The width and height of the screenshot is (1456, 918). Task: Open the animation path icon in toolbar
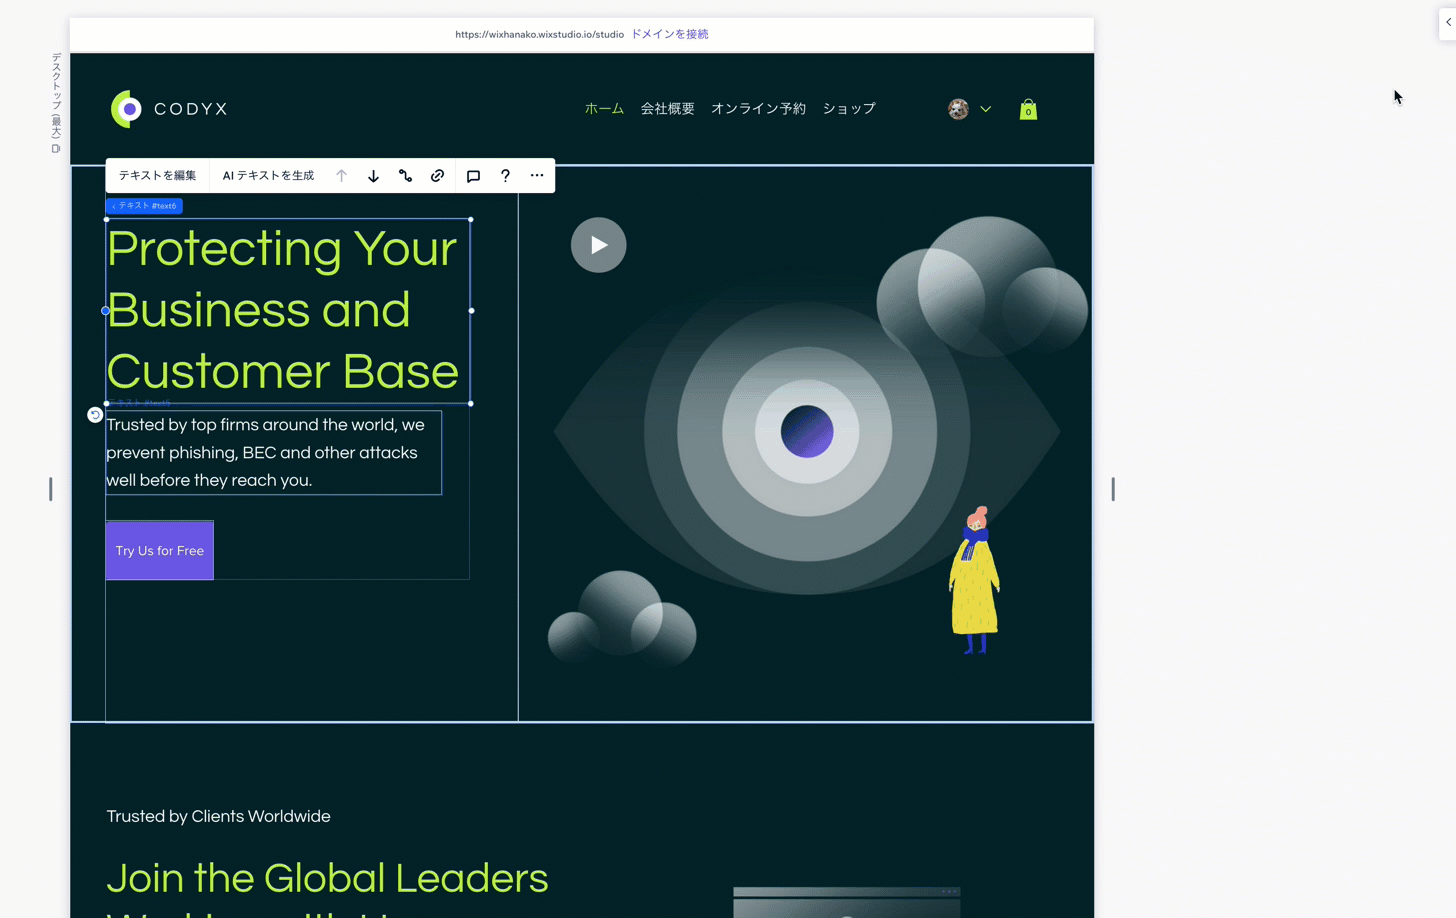coord(405,176)
